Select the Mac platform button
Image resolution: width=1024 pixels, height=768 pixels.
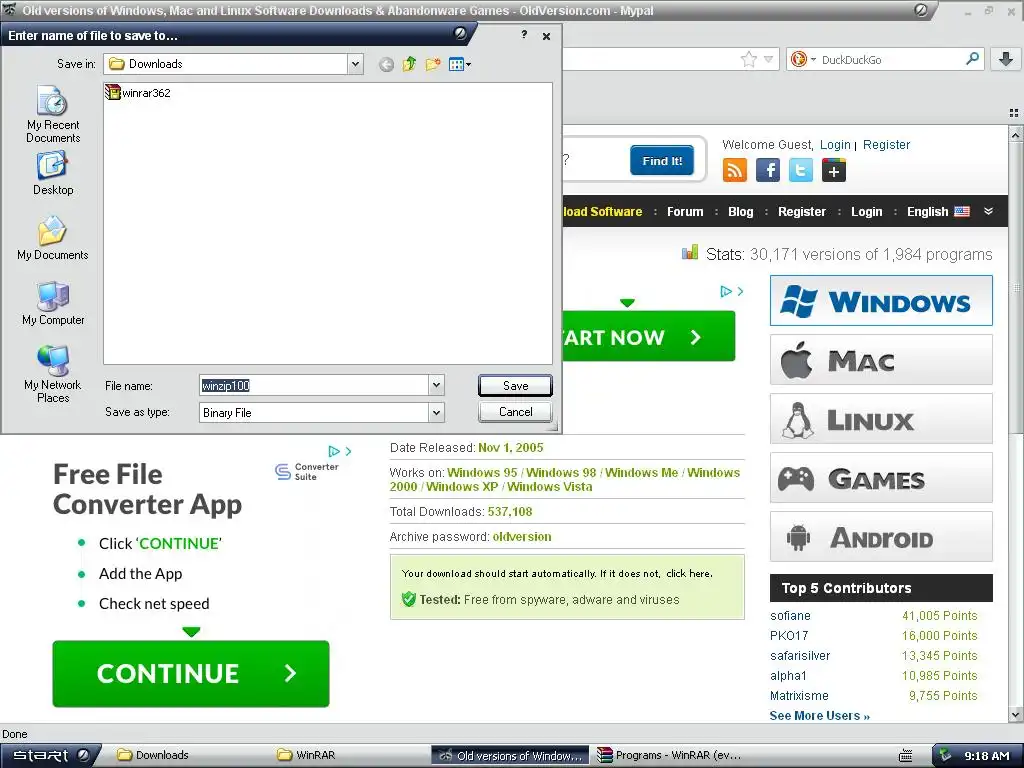tap(881, 359)
